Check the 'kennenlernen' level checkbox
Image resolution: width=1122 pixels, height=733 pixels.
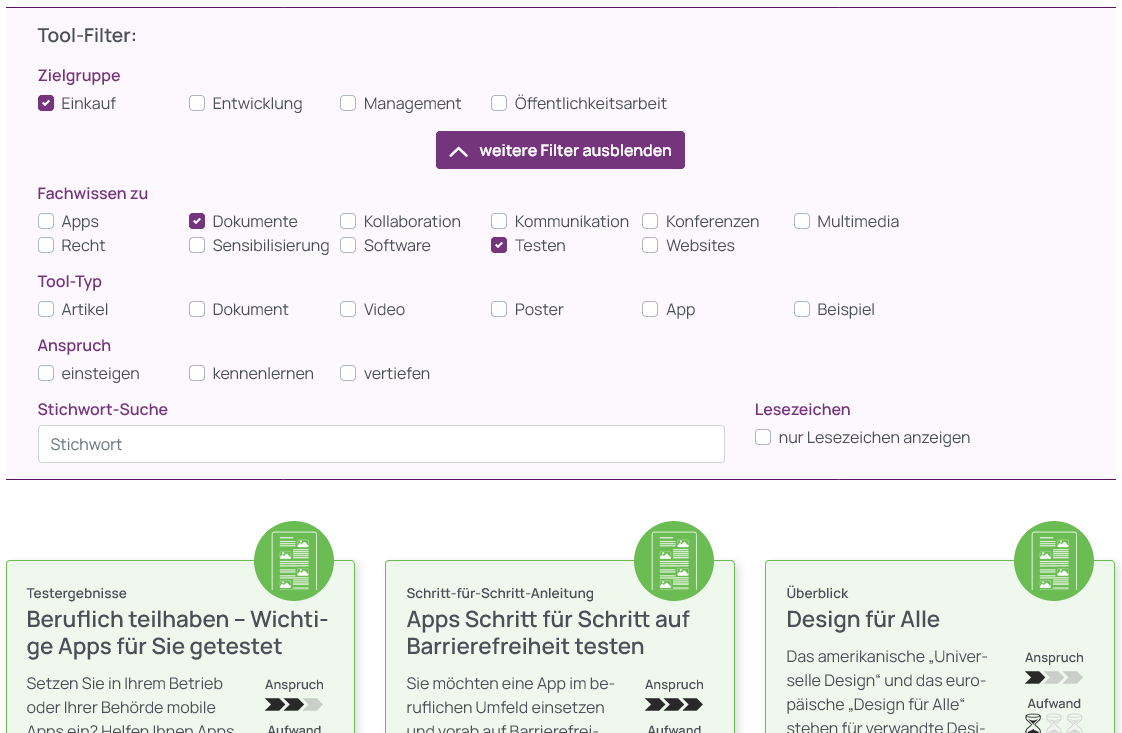(x=197, y=373)
